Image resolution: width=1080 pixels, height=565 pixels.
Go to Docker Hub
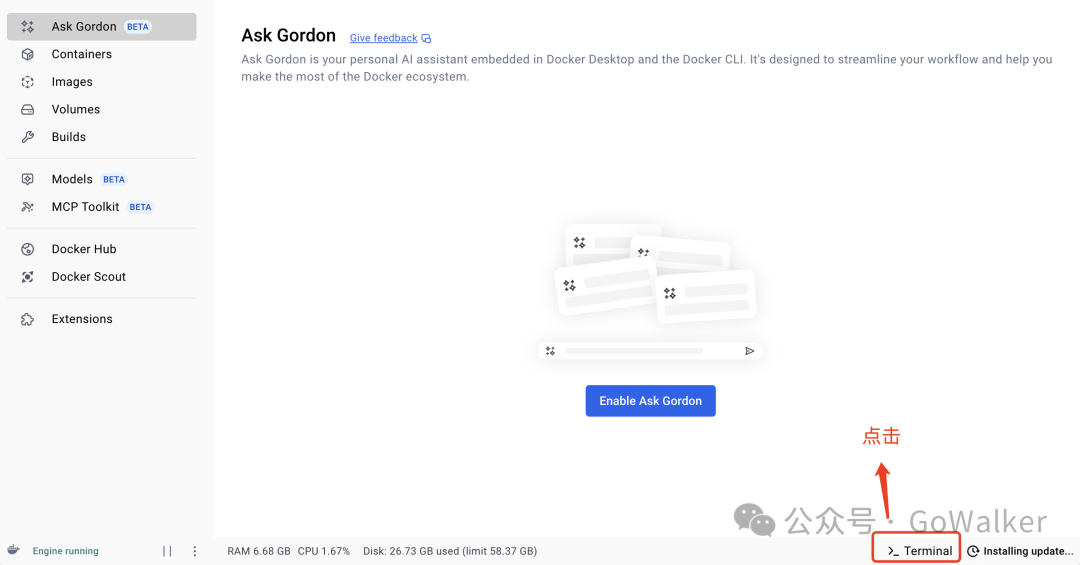102,249
